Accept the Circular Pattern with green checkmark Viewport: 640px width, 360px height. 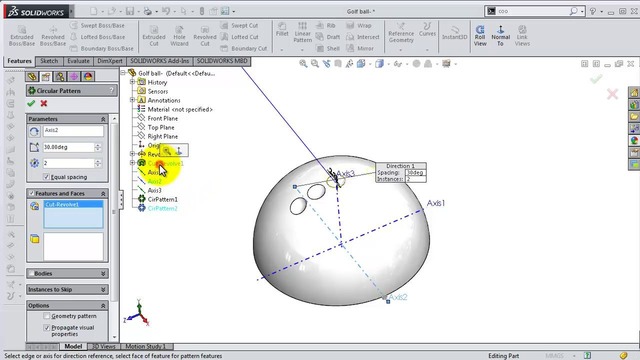pos(31,104)
